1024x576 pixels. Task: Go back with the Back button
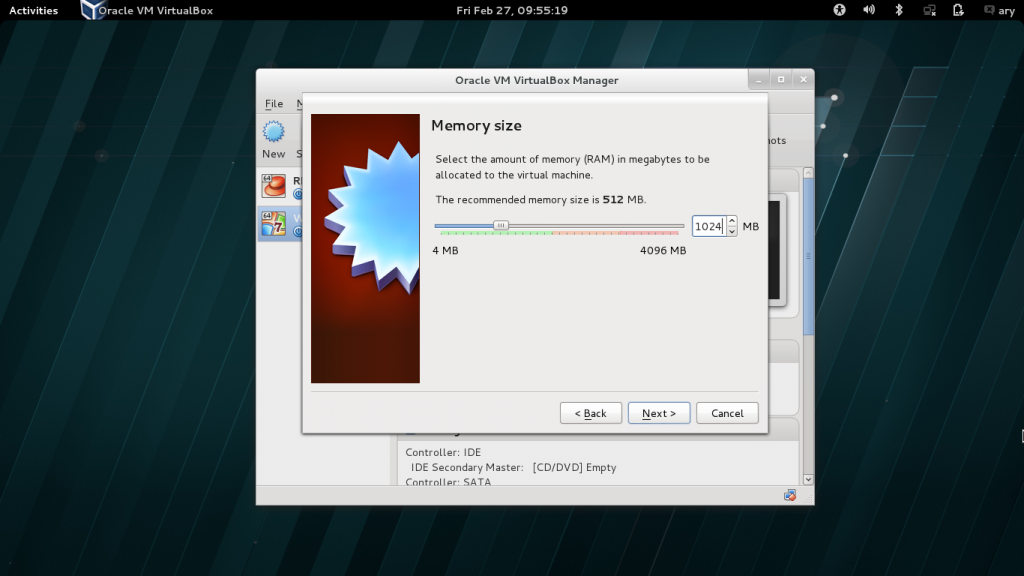[590, 413]
